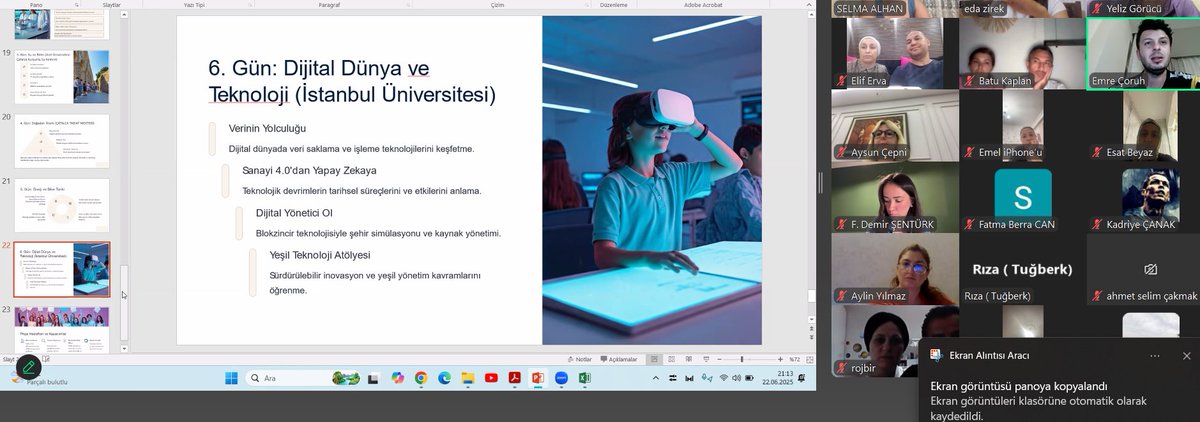Open YouTube app from the taskbar

pyautogui.click(x=491, y=378)
